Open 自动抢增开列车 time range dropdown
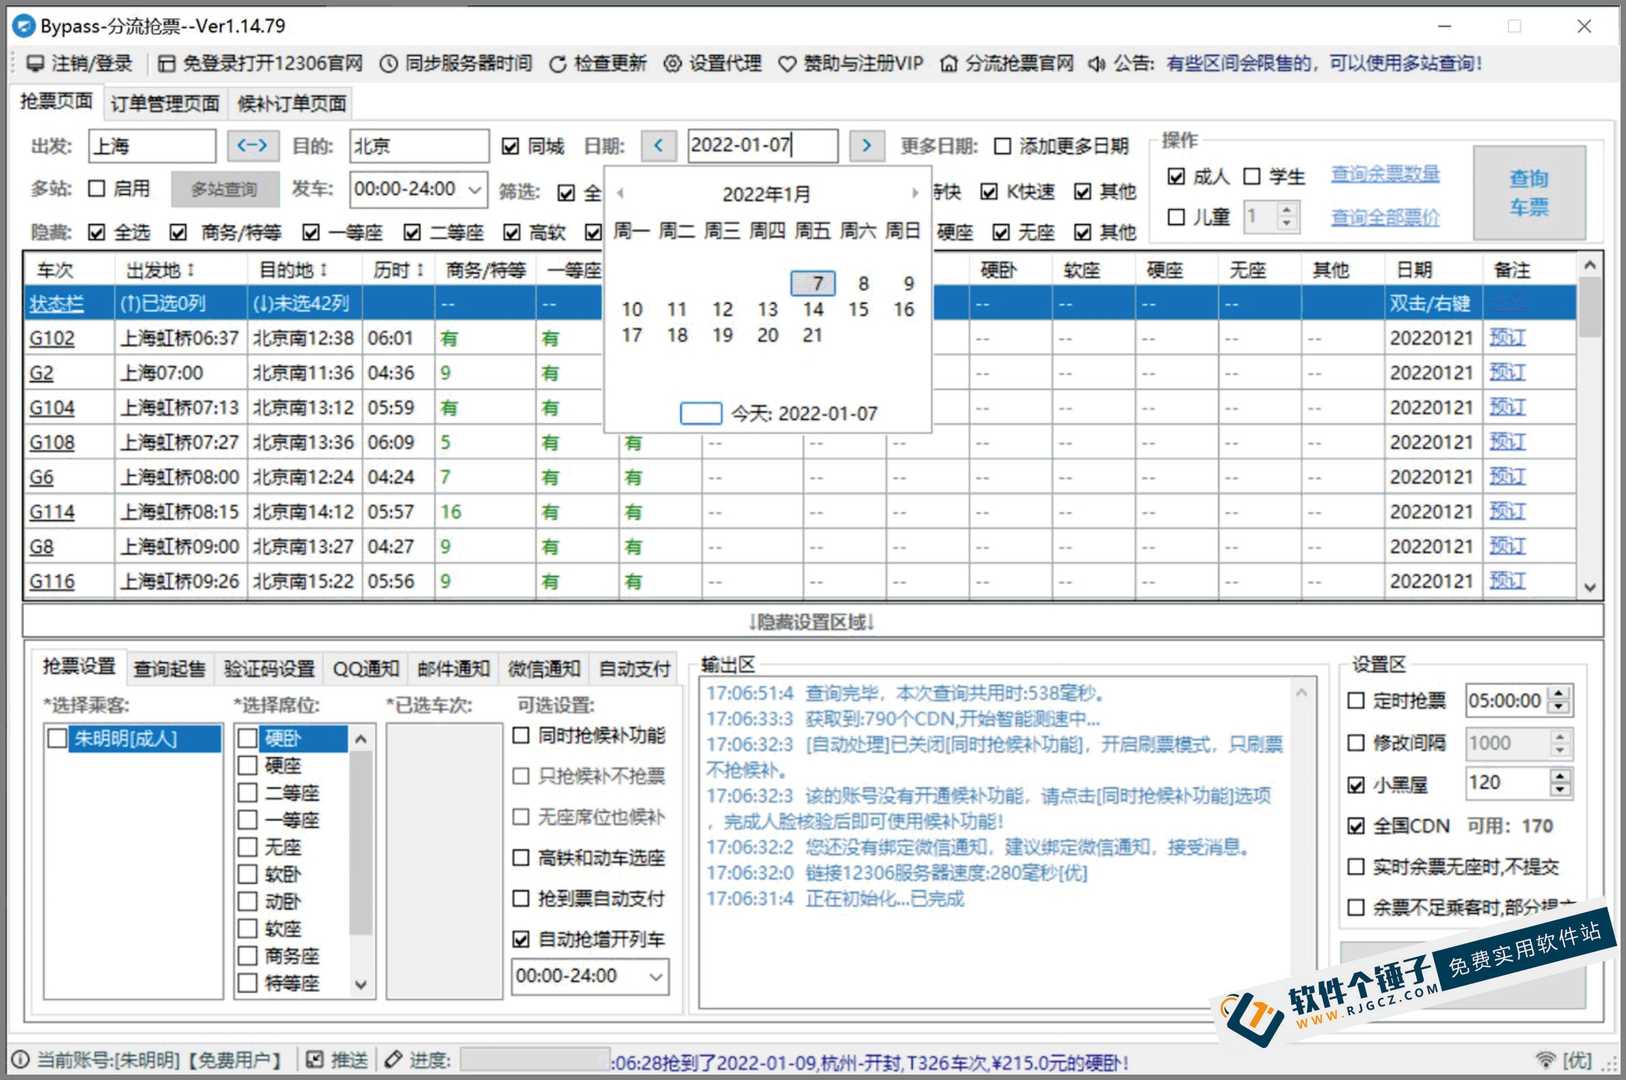The image size is (1626, 1080). (x=657, y=976)
